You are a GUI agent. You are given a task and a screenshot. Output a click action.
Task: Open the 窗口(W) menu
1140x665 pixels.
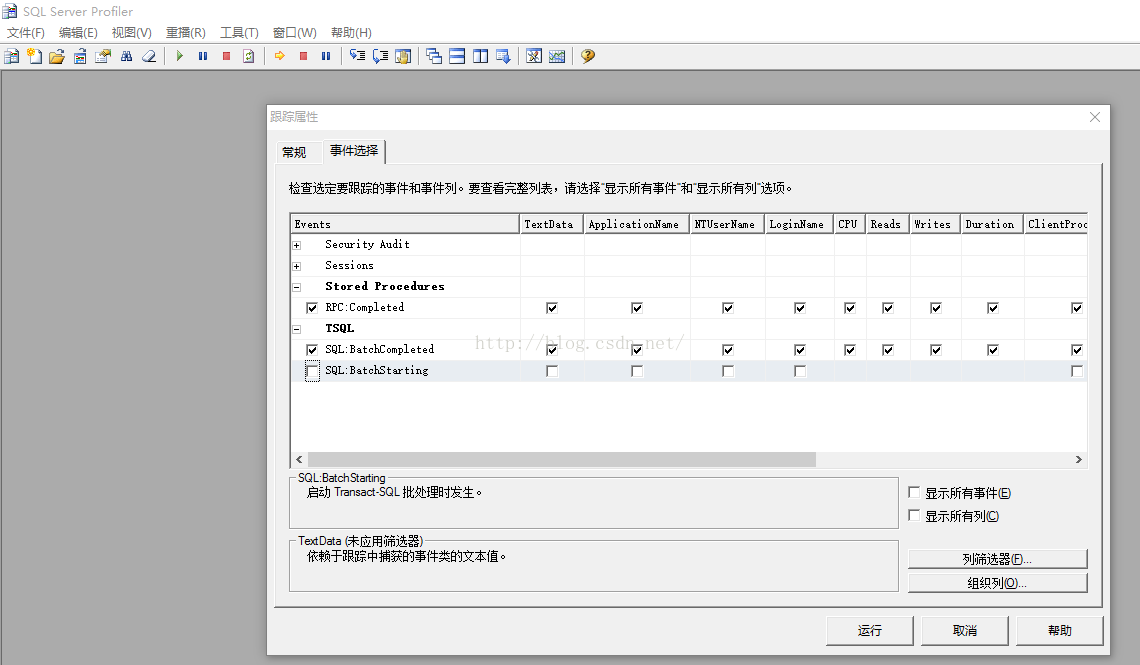[294, 33]
